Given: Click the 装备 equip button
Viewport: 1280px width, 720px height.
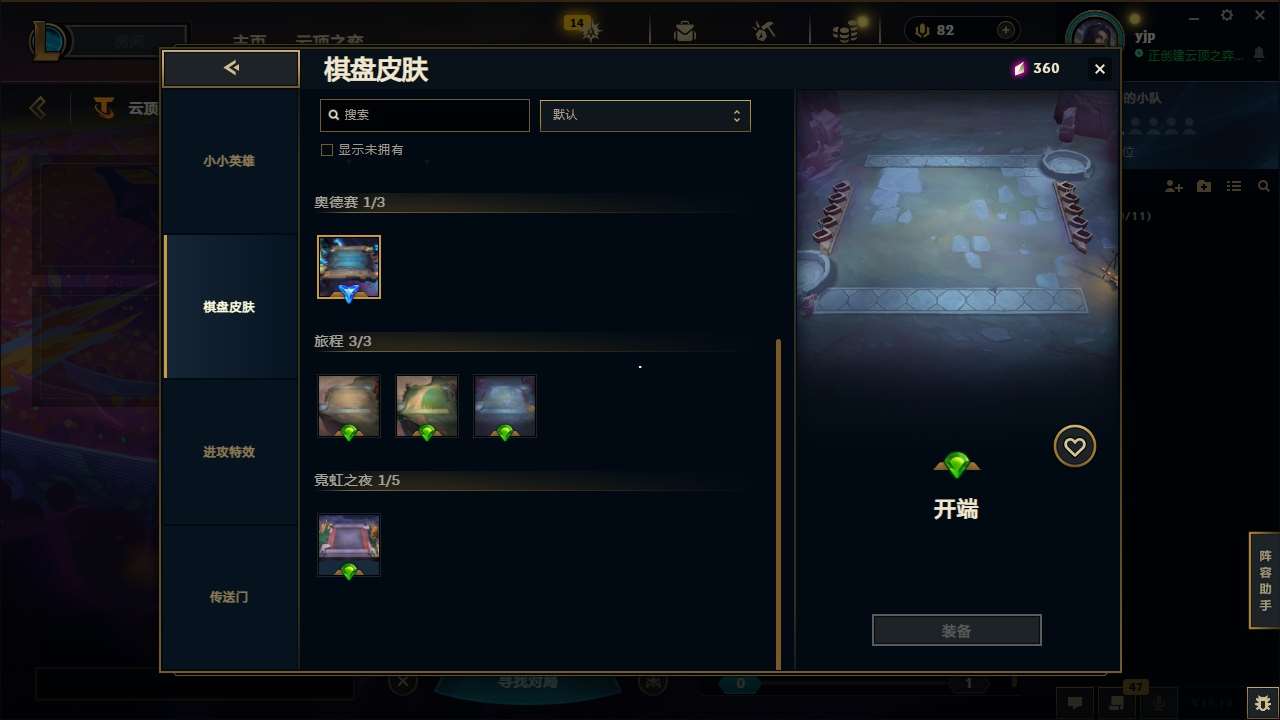Looking at the screenshot, I should coord(957,631).
